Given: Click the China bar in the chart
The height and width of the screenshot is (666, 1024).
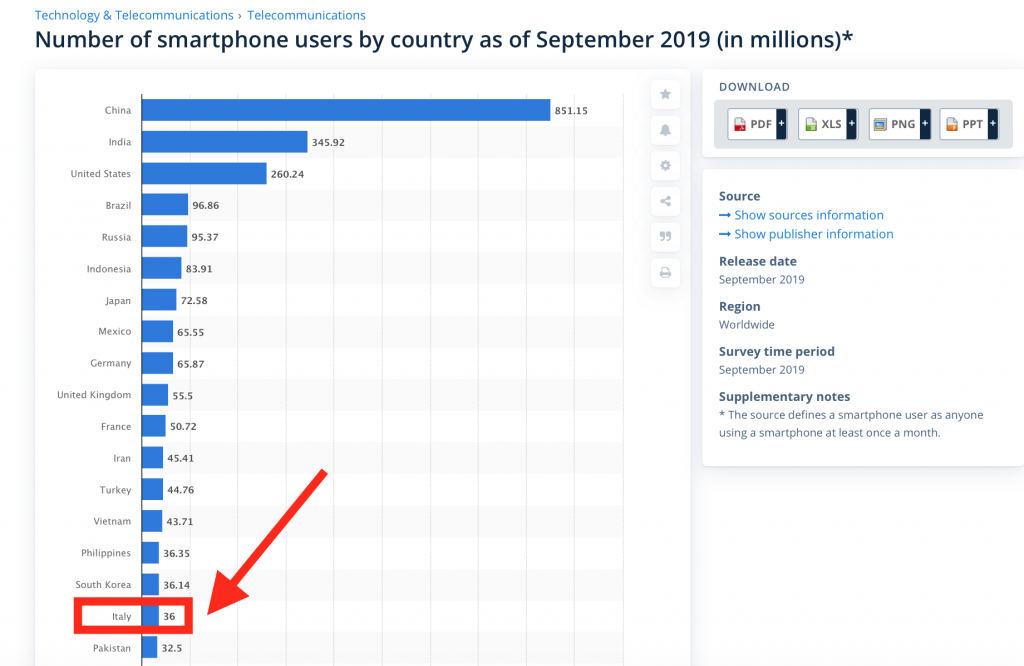Looking at the screenshot, I should coord(345,110).
